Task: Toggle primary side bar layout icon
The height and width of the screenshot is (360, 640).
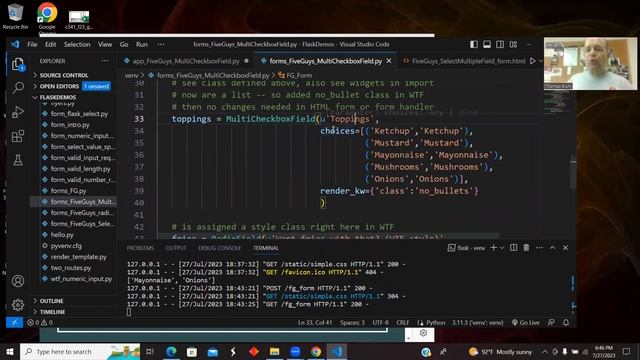Action: (x=474, y=44)
